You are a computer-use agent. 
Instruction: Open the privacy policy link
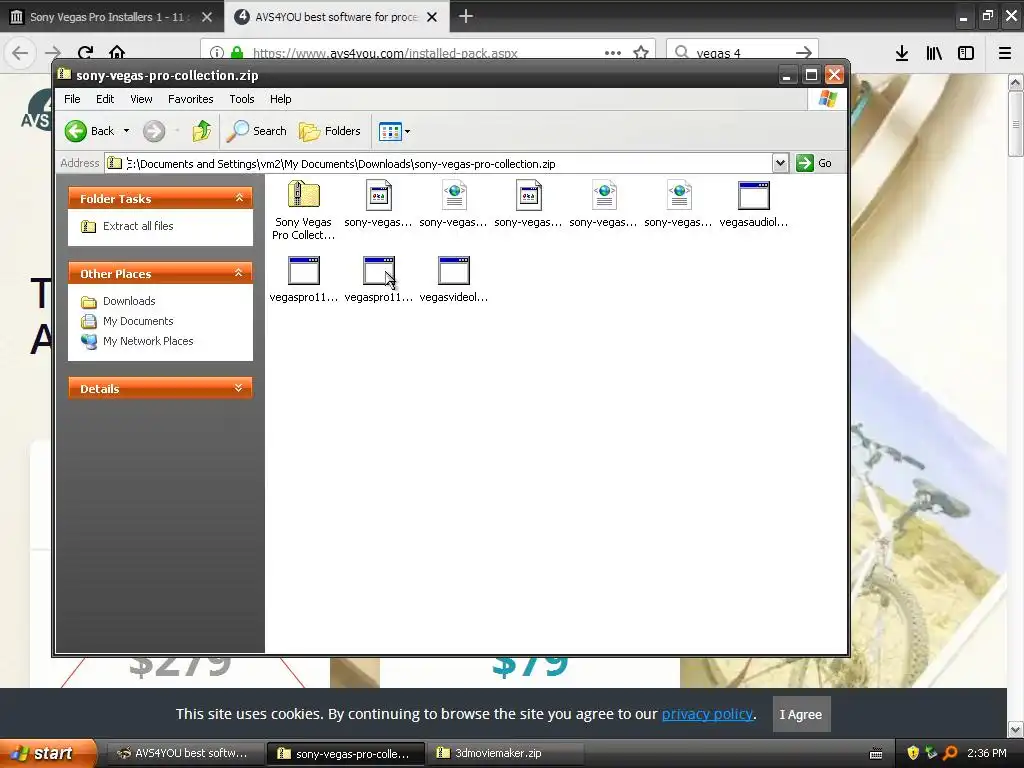(707, 714)
